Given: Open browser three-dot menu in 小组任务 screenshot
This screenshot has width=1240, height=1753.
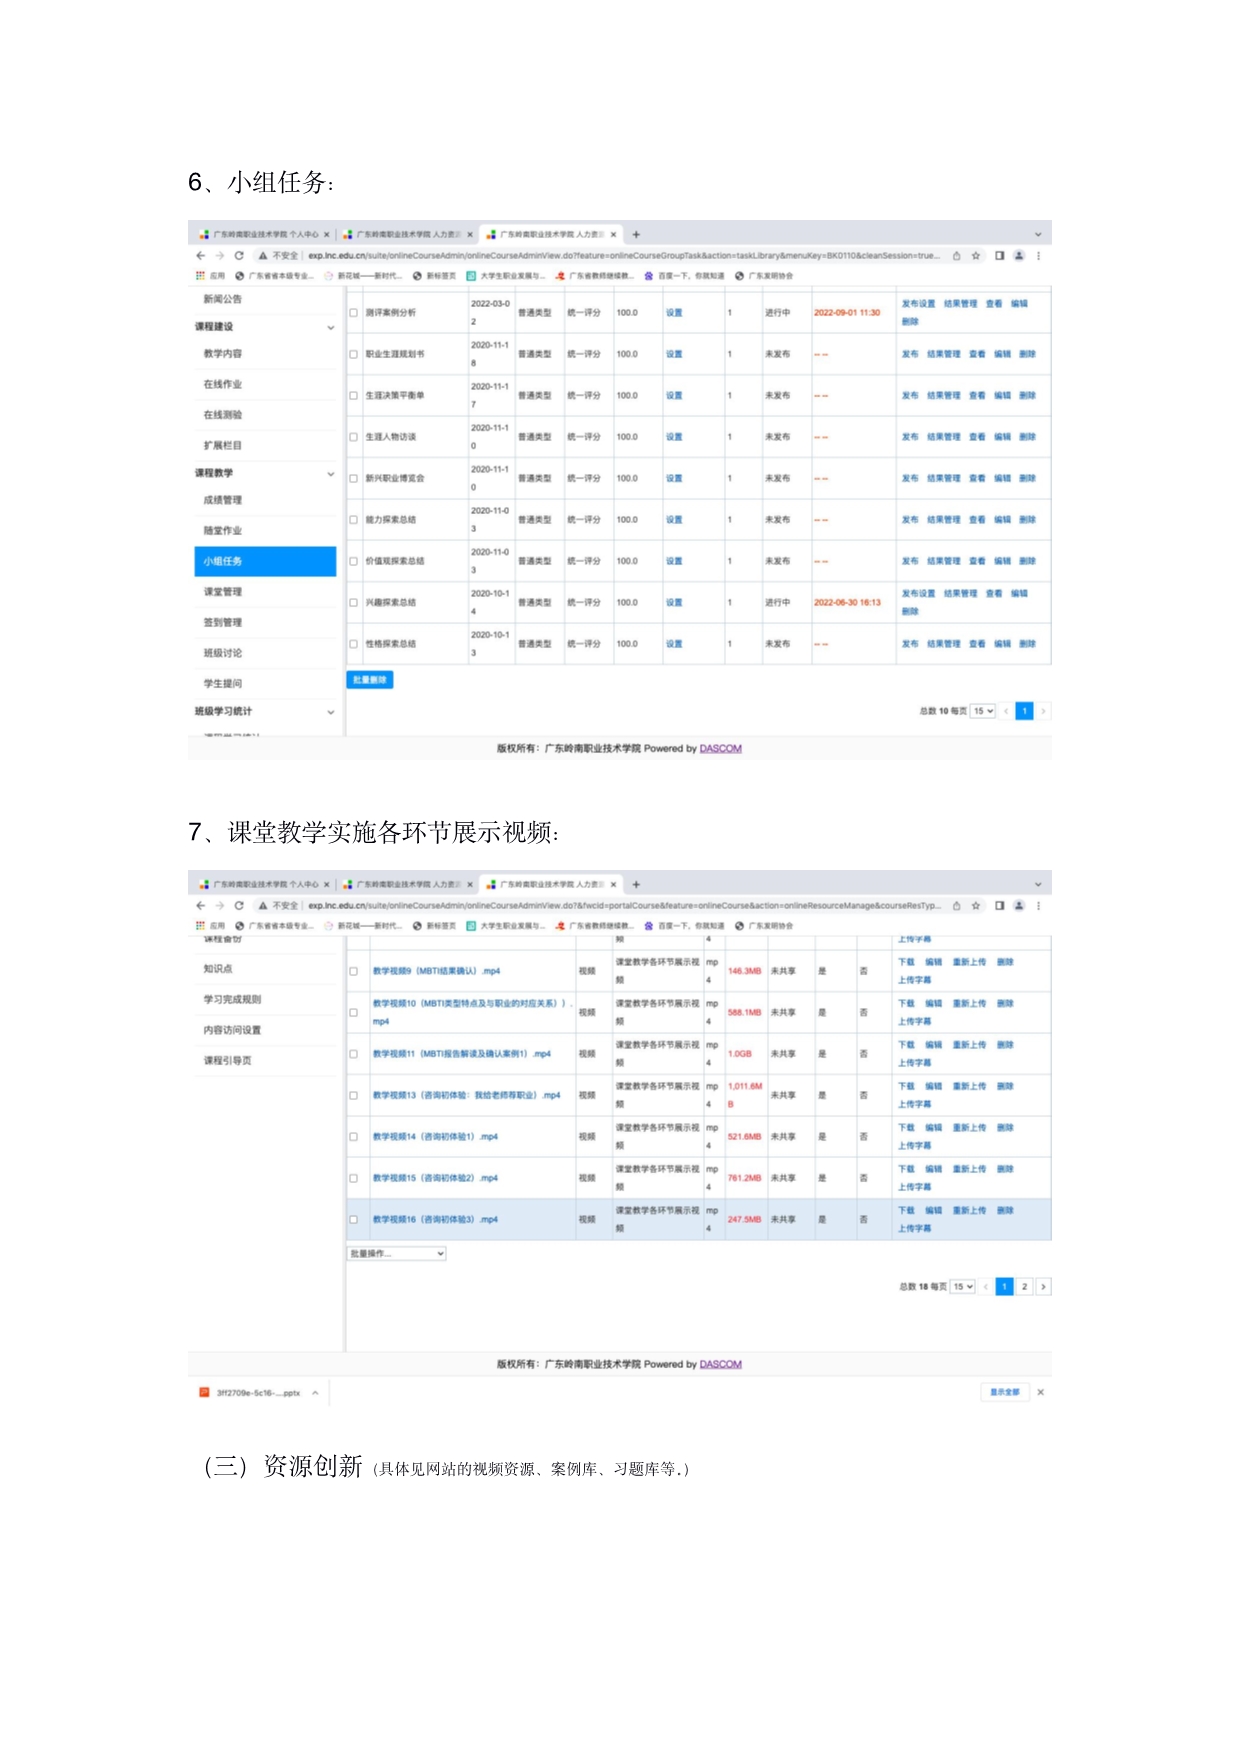Looking at the screenshot, I should [1039, 256].
